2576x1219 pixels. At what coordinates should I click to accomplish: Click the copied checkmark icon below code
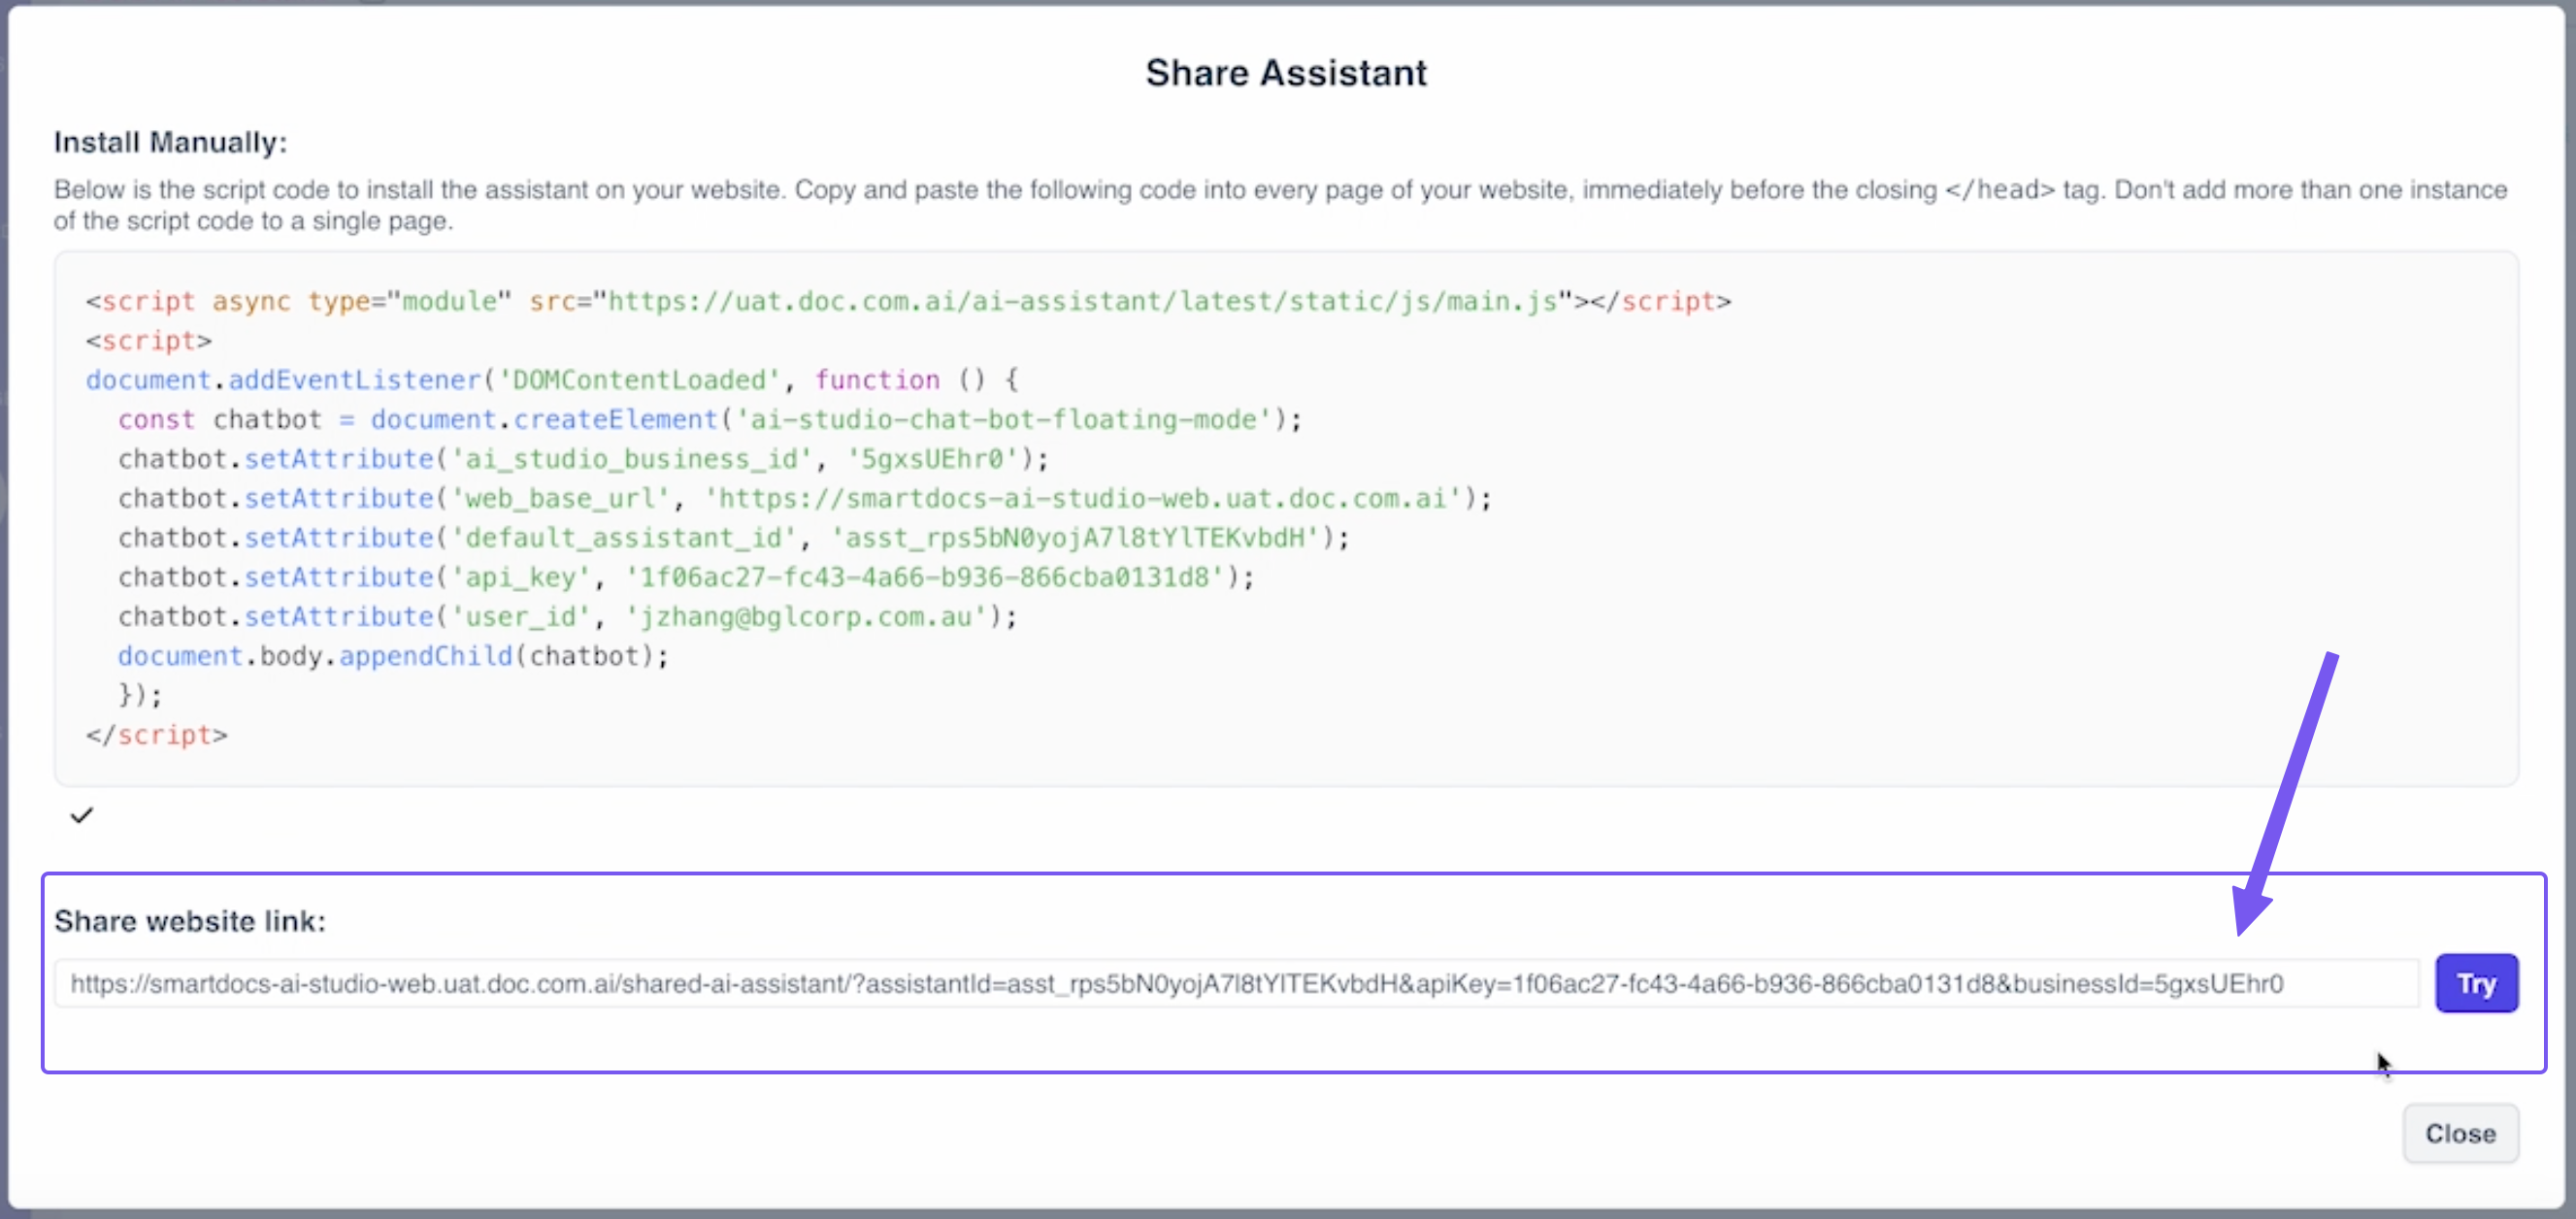pyautogui.click(x=82, y=815)
